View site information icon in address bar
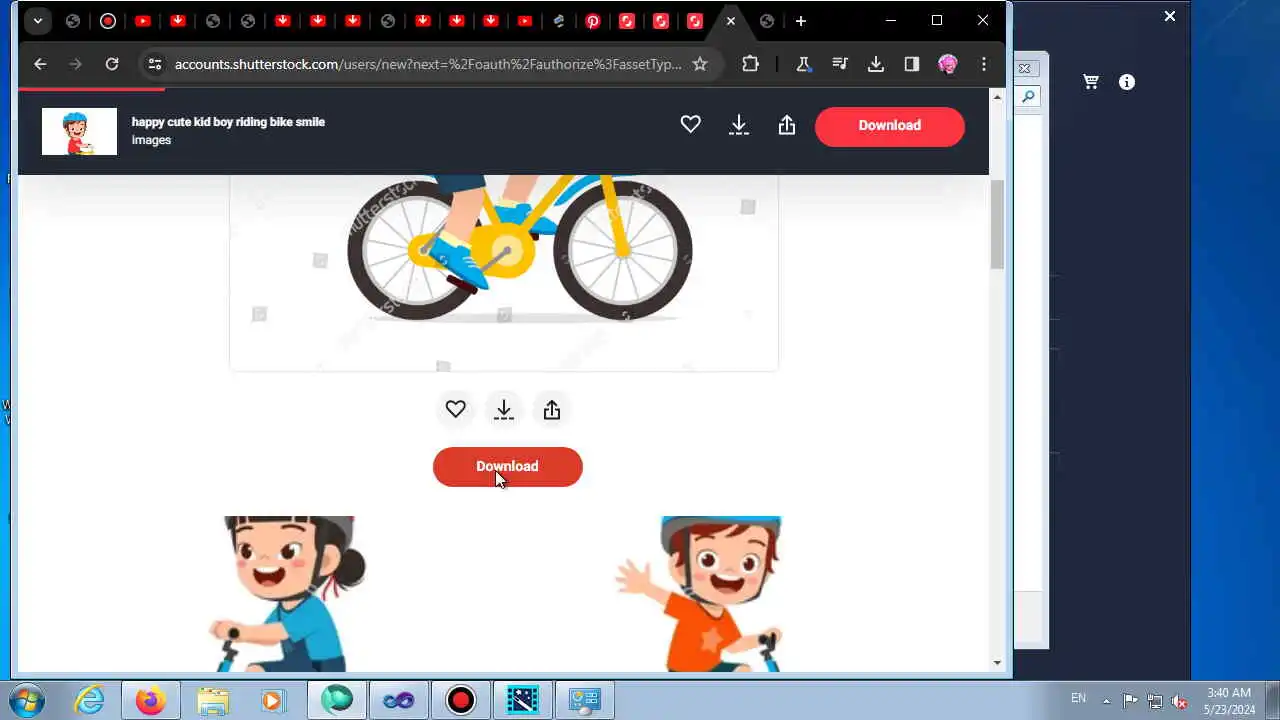 (154, 64)
